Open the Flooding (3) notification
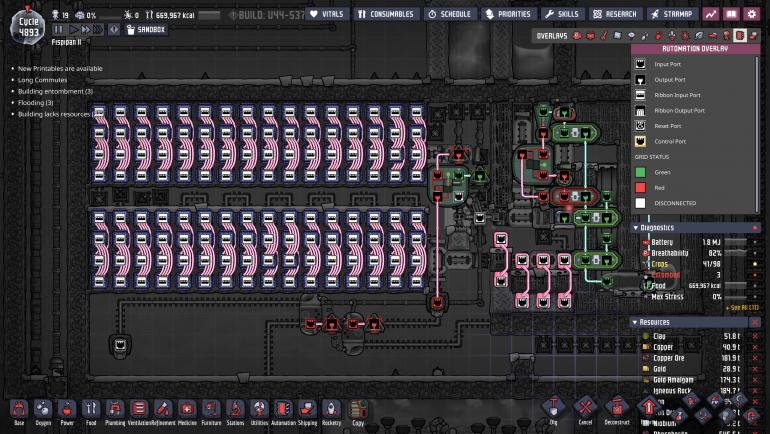 [x=35, y=103]
